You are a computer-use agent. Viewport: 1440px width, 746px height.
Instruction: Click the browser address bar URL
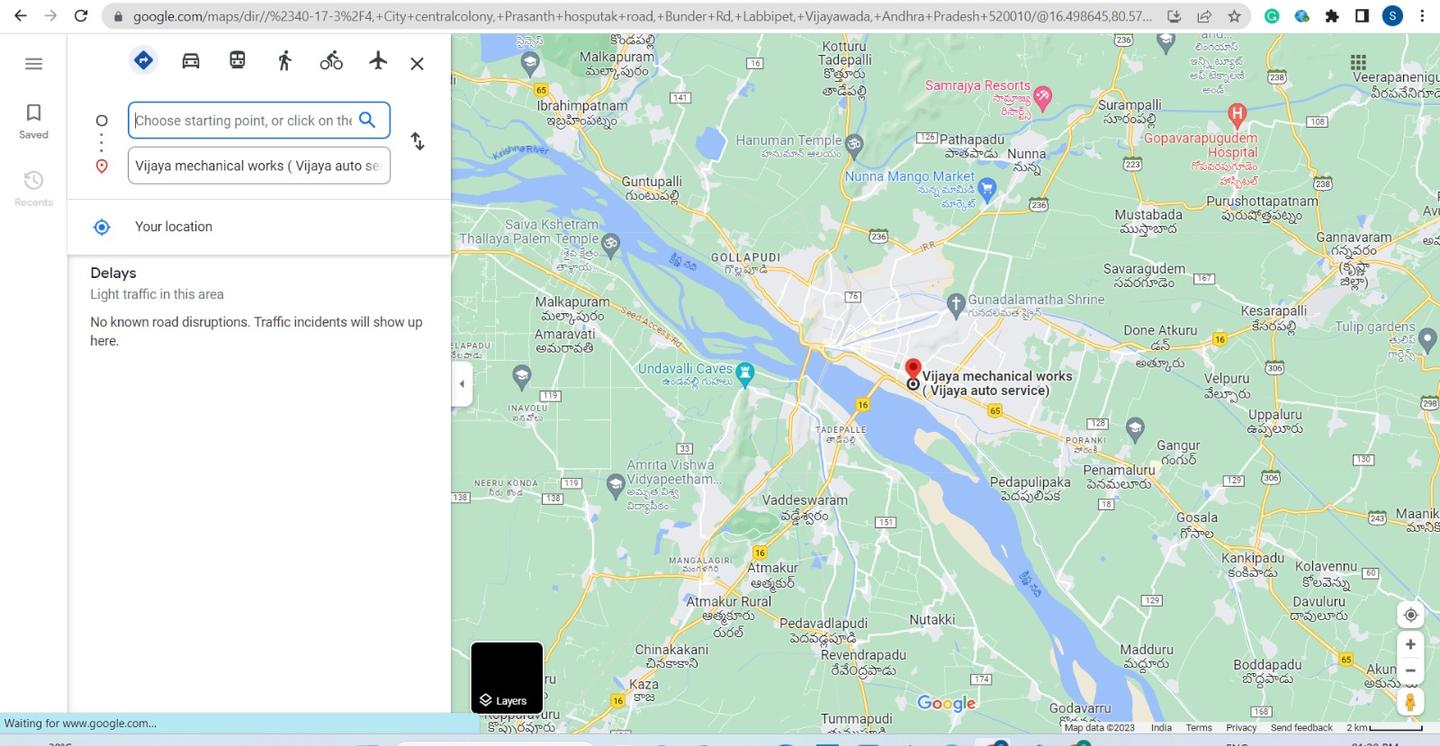pos(640,16)
